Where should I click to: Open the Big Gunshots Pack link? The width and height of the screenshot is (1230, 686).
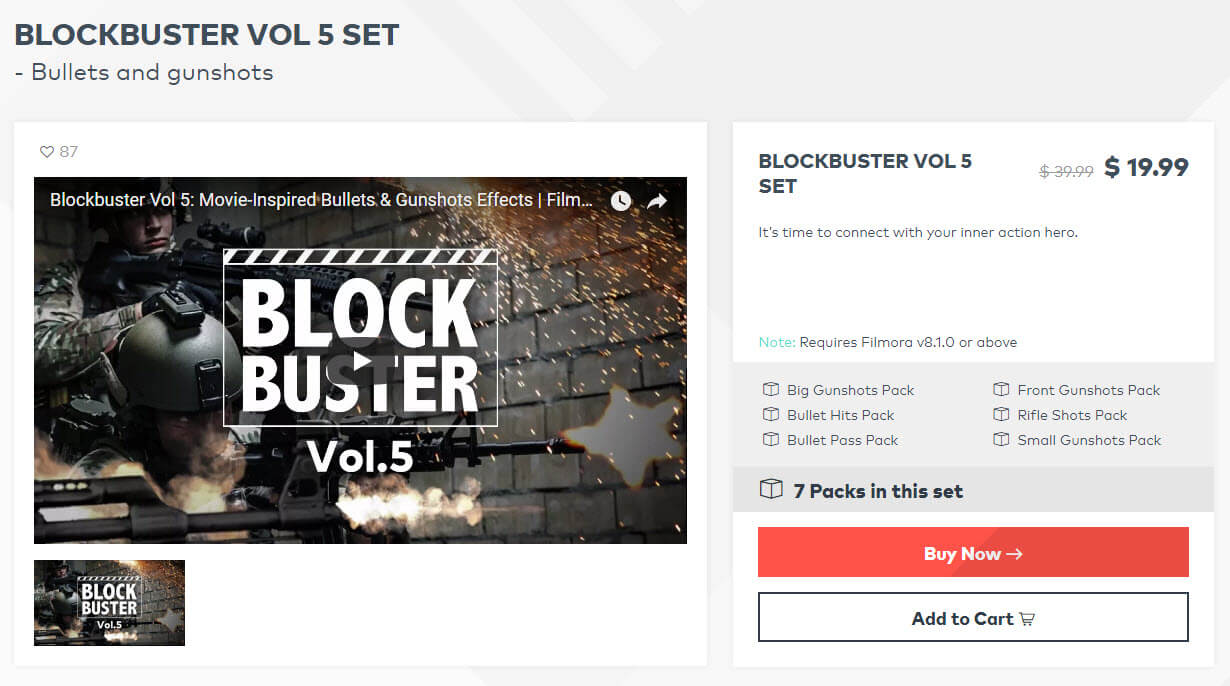tap(850, 390)
